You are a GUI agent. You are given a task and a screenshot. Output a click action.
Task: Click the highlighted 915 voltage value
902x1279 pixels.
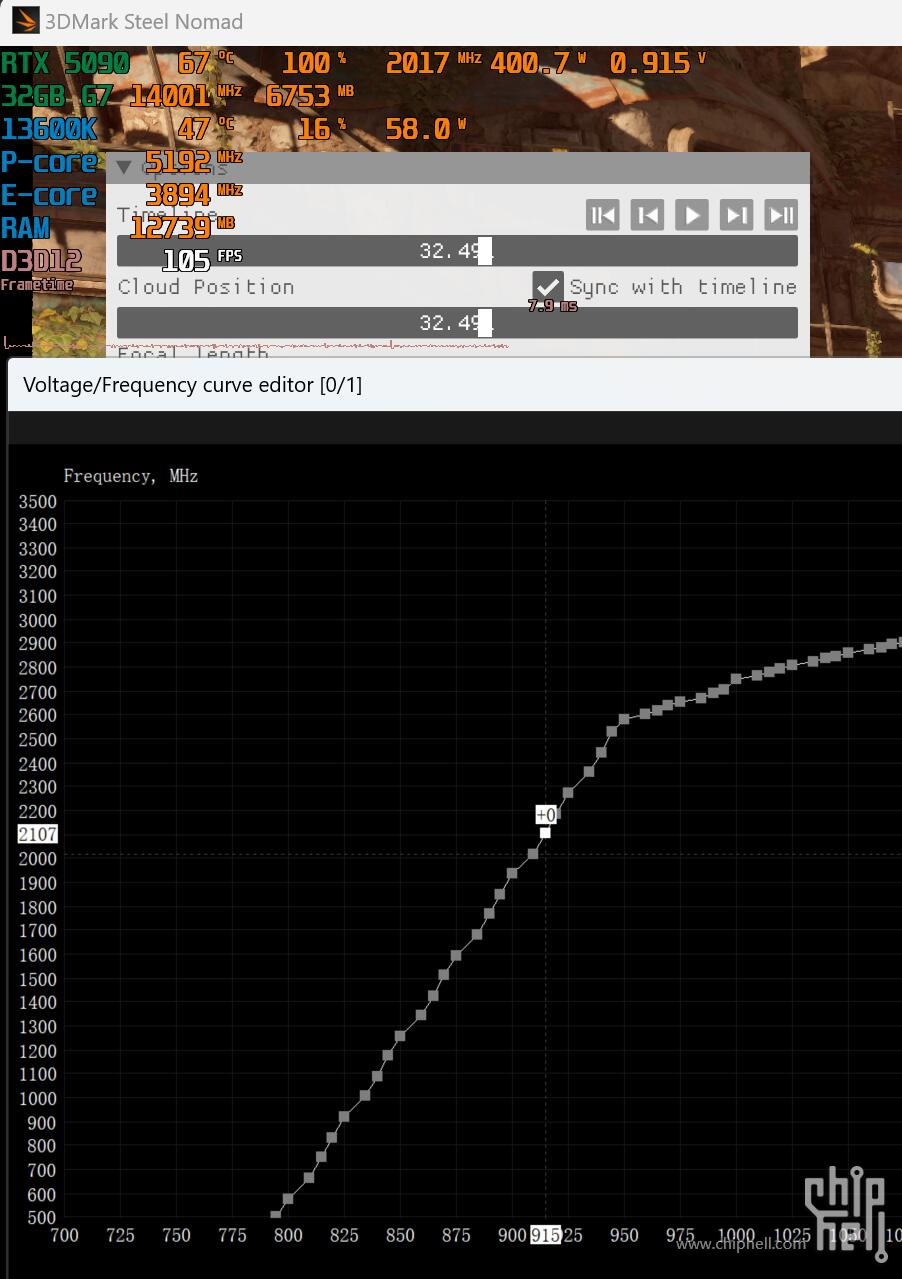pos(545,1236)
